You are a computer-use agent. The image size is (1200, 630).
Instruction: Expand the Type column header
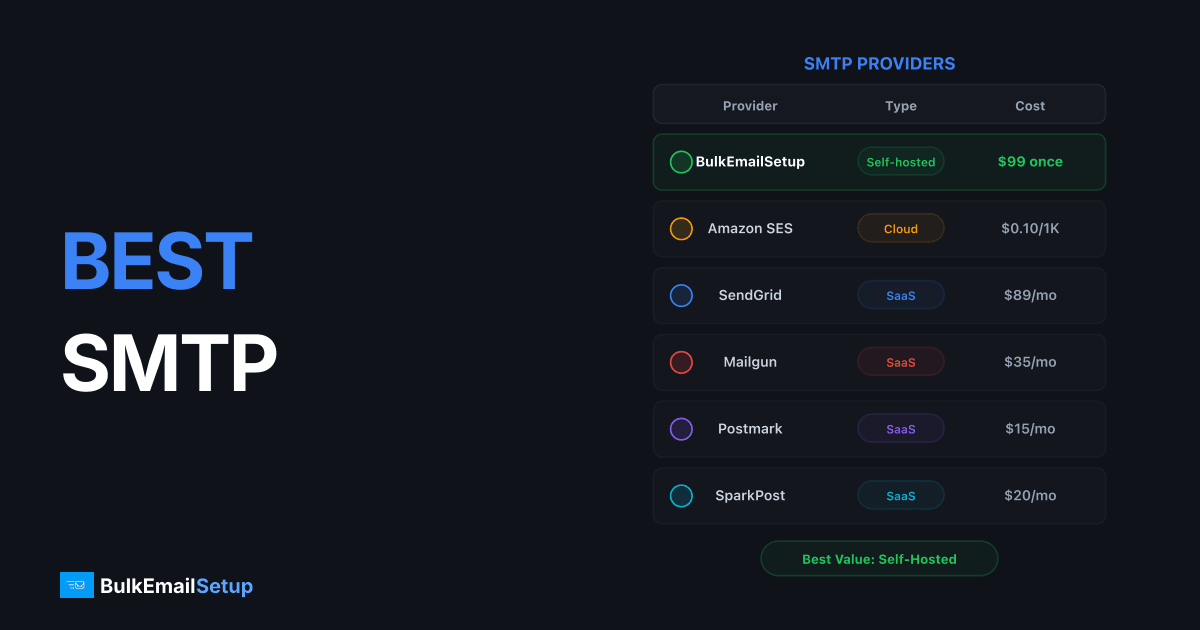point(900,105)
